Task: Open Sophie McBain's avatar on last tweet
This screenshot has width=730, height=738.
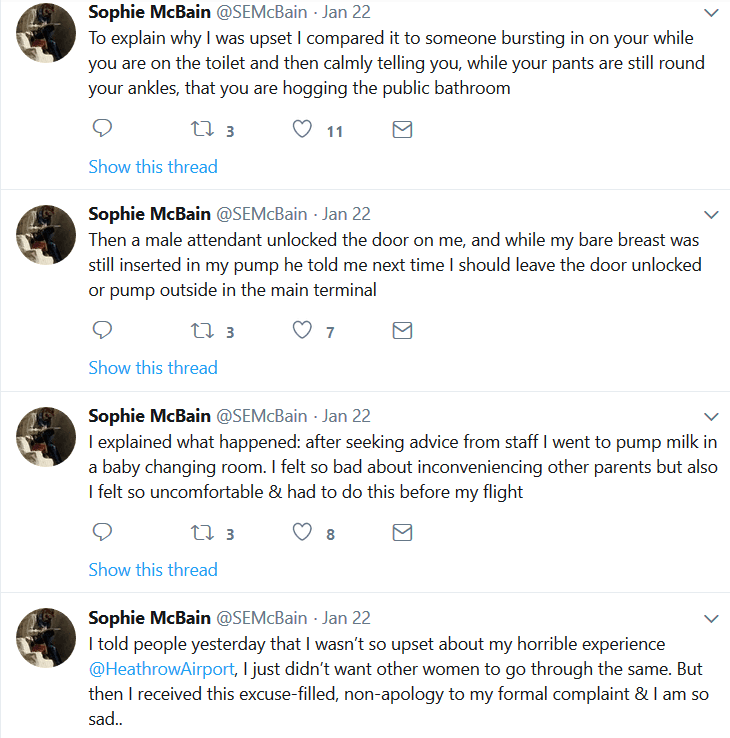Action: (46, 638)
